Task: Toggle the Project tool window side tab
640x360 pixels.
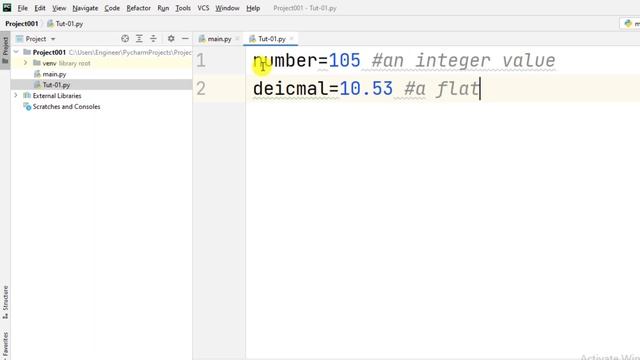Action: (5, 50)
